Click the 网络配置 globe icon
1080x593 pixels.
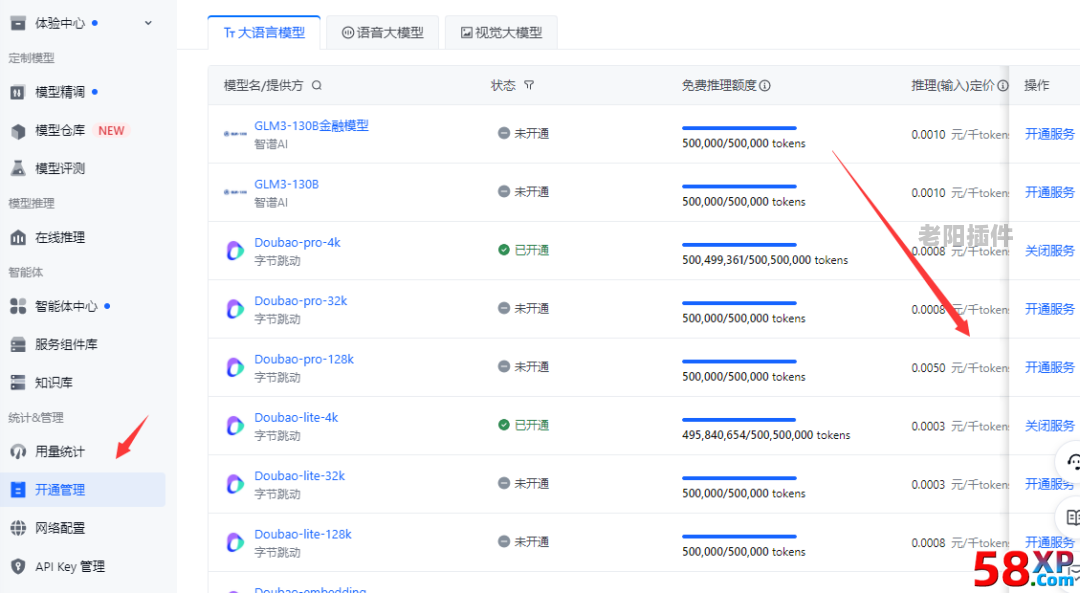pyautogui.click(x=18, y=528)
